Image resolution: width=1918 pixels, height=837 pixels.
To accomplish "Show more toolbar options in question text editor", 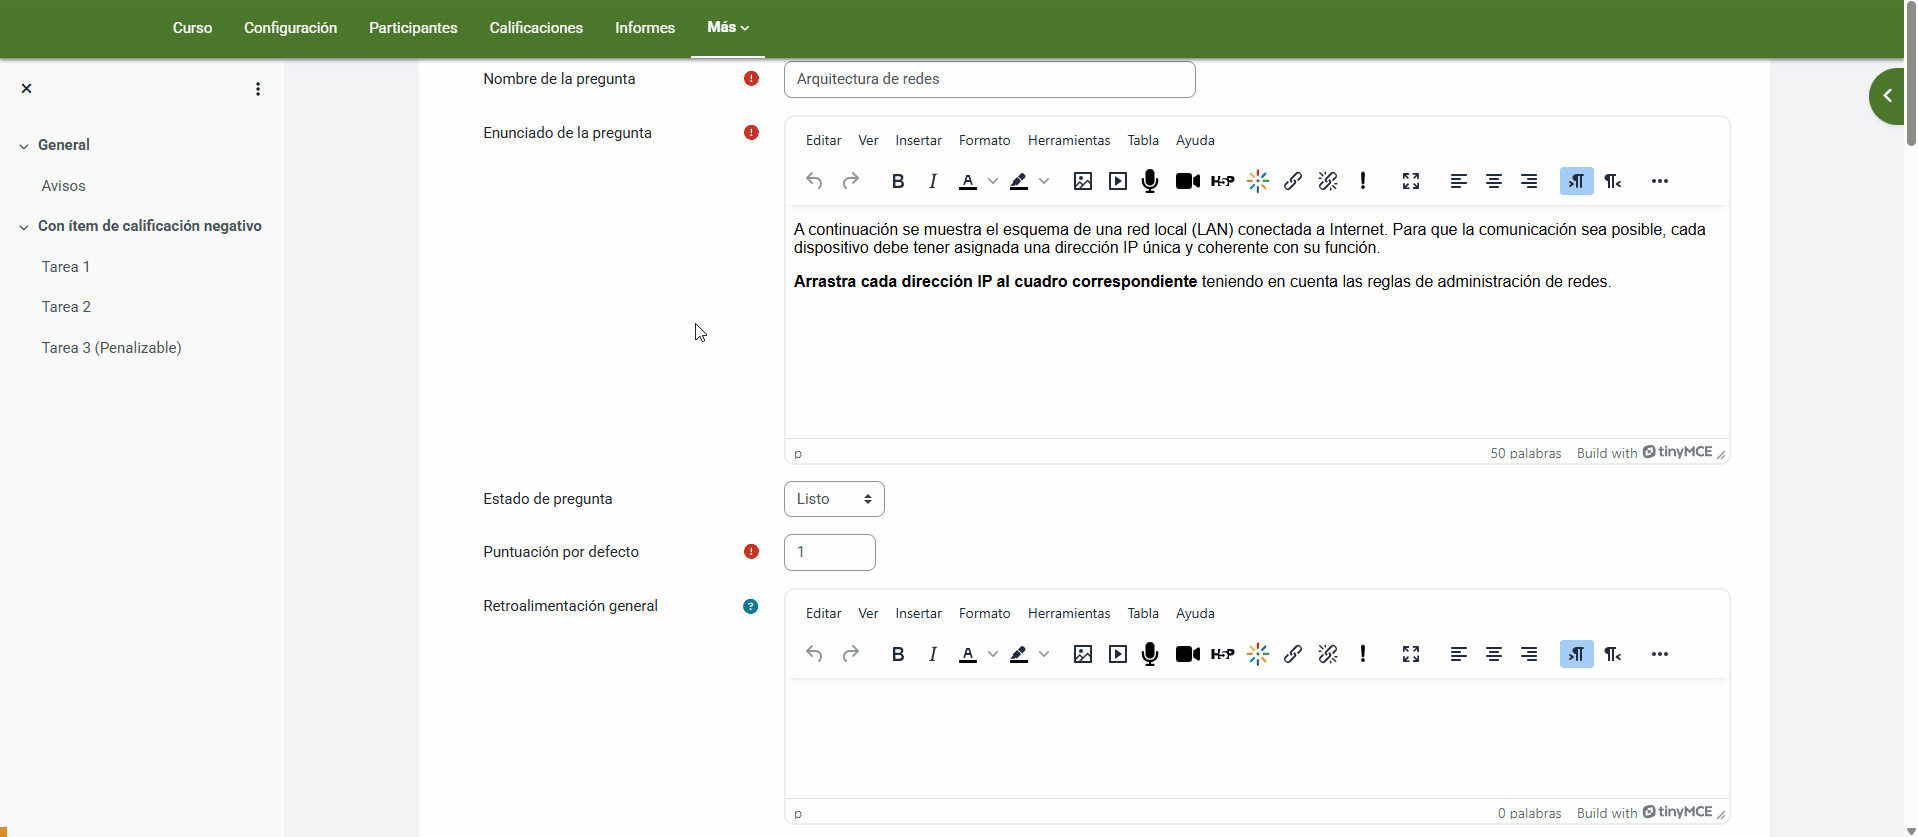I will tap(1660, 181).
